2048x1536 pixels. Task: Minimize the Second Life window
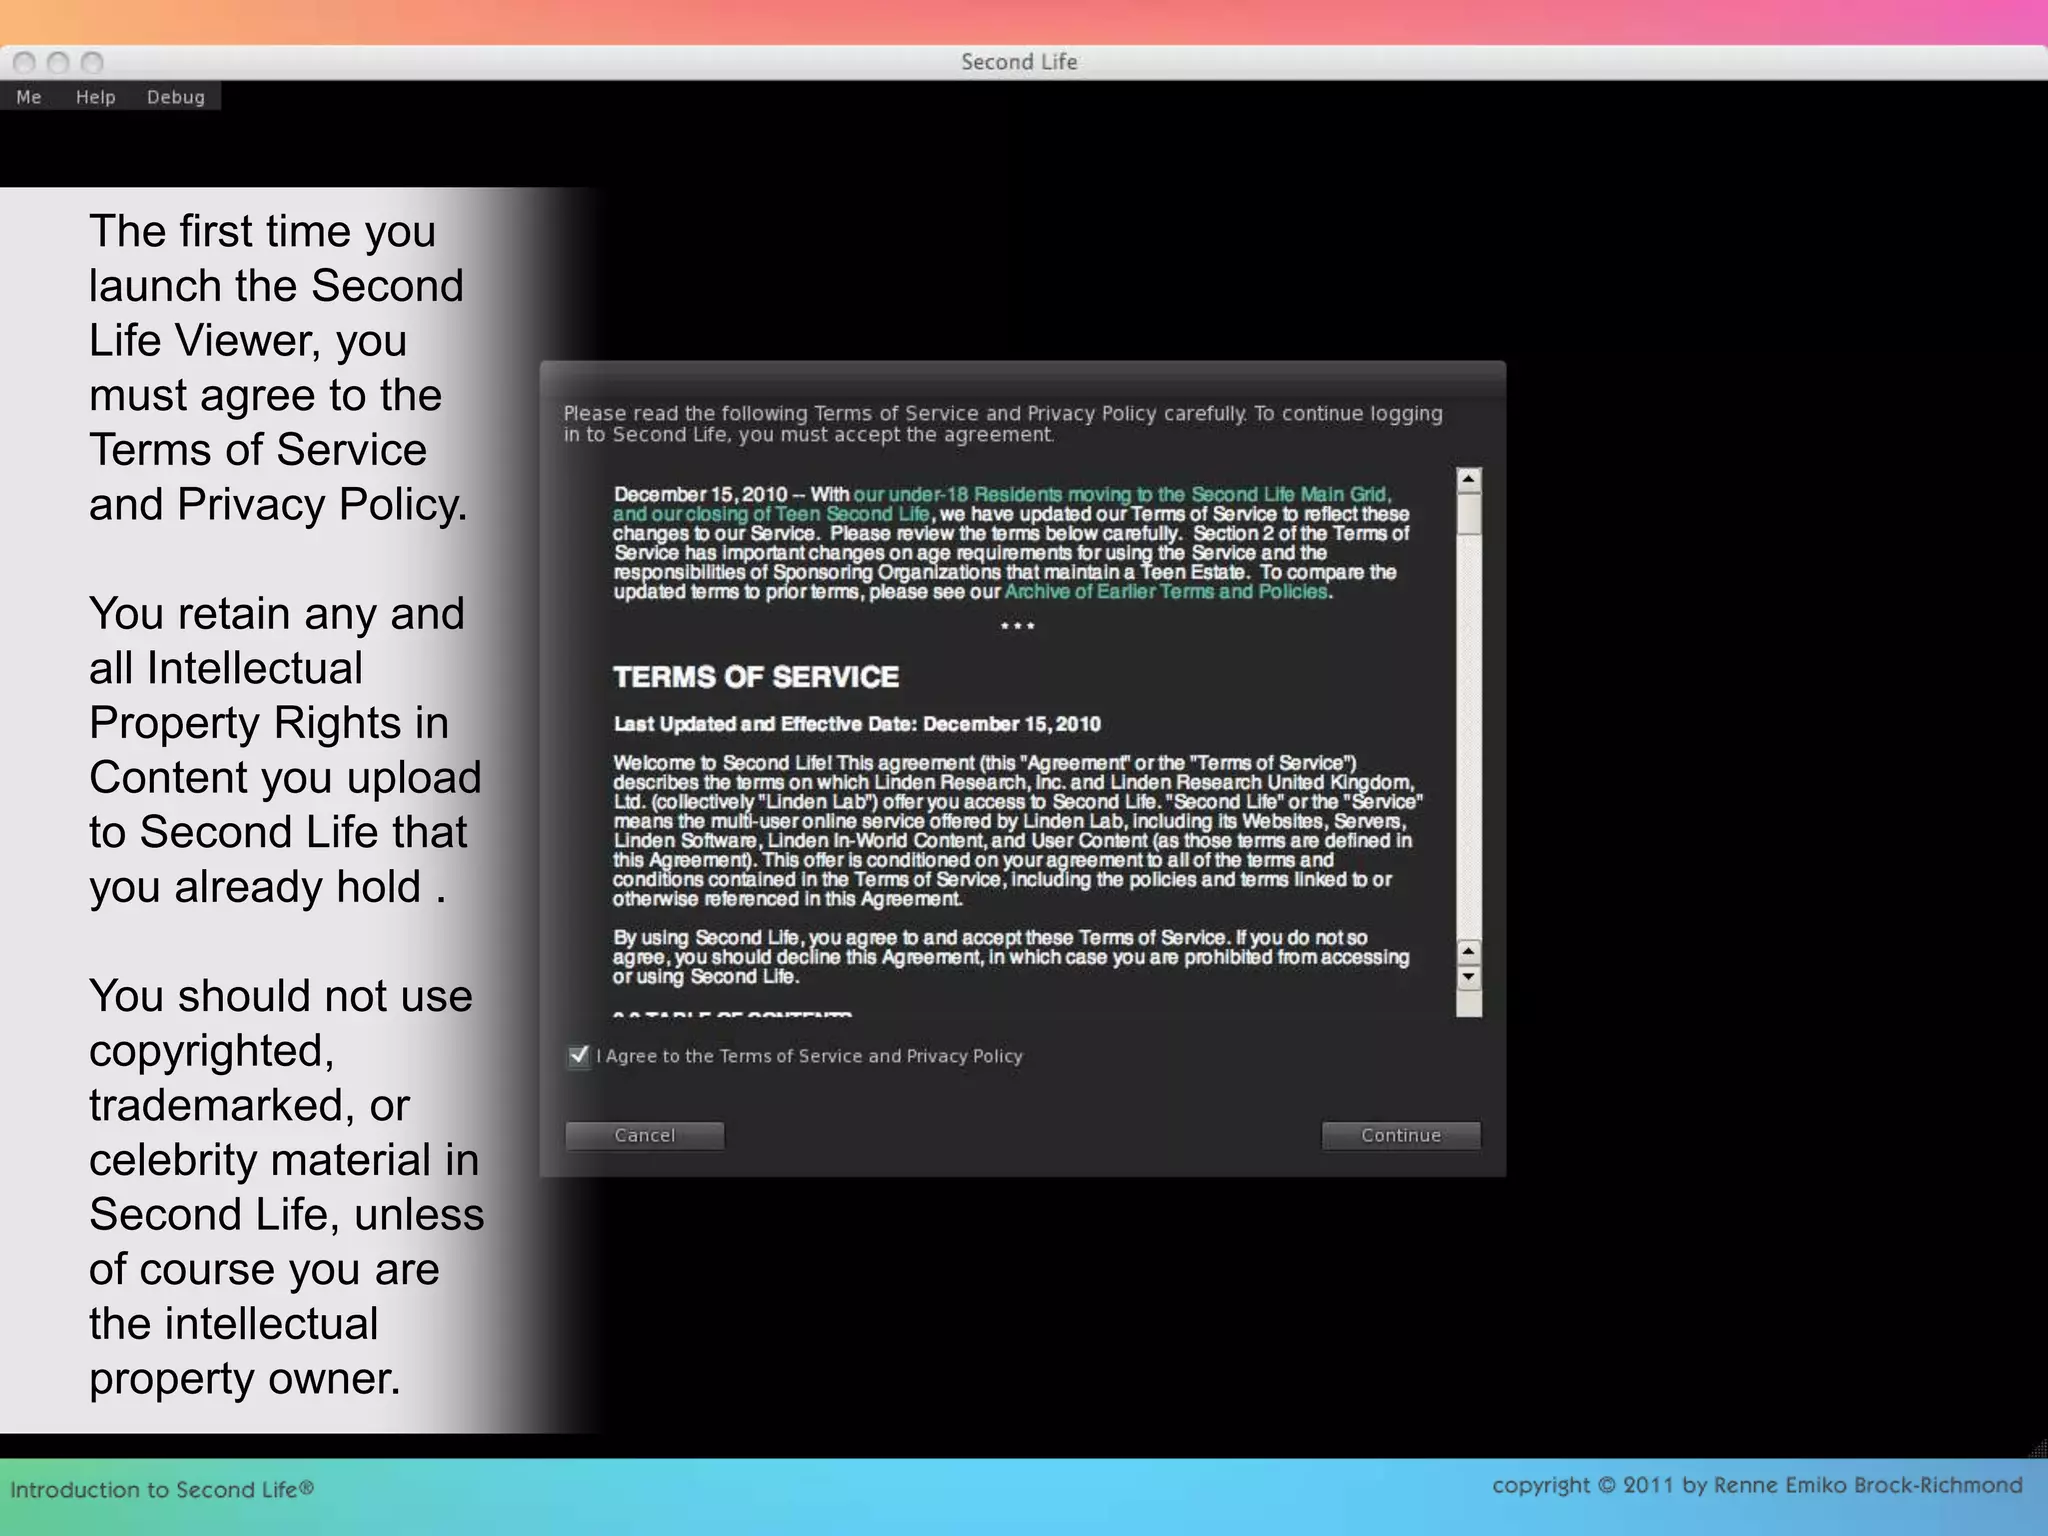click(x=58, y=63)
